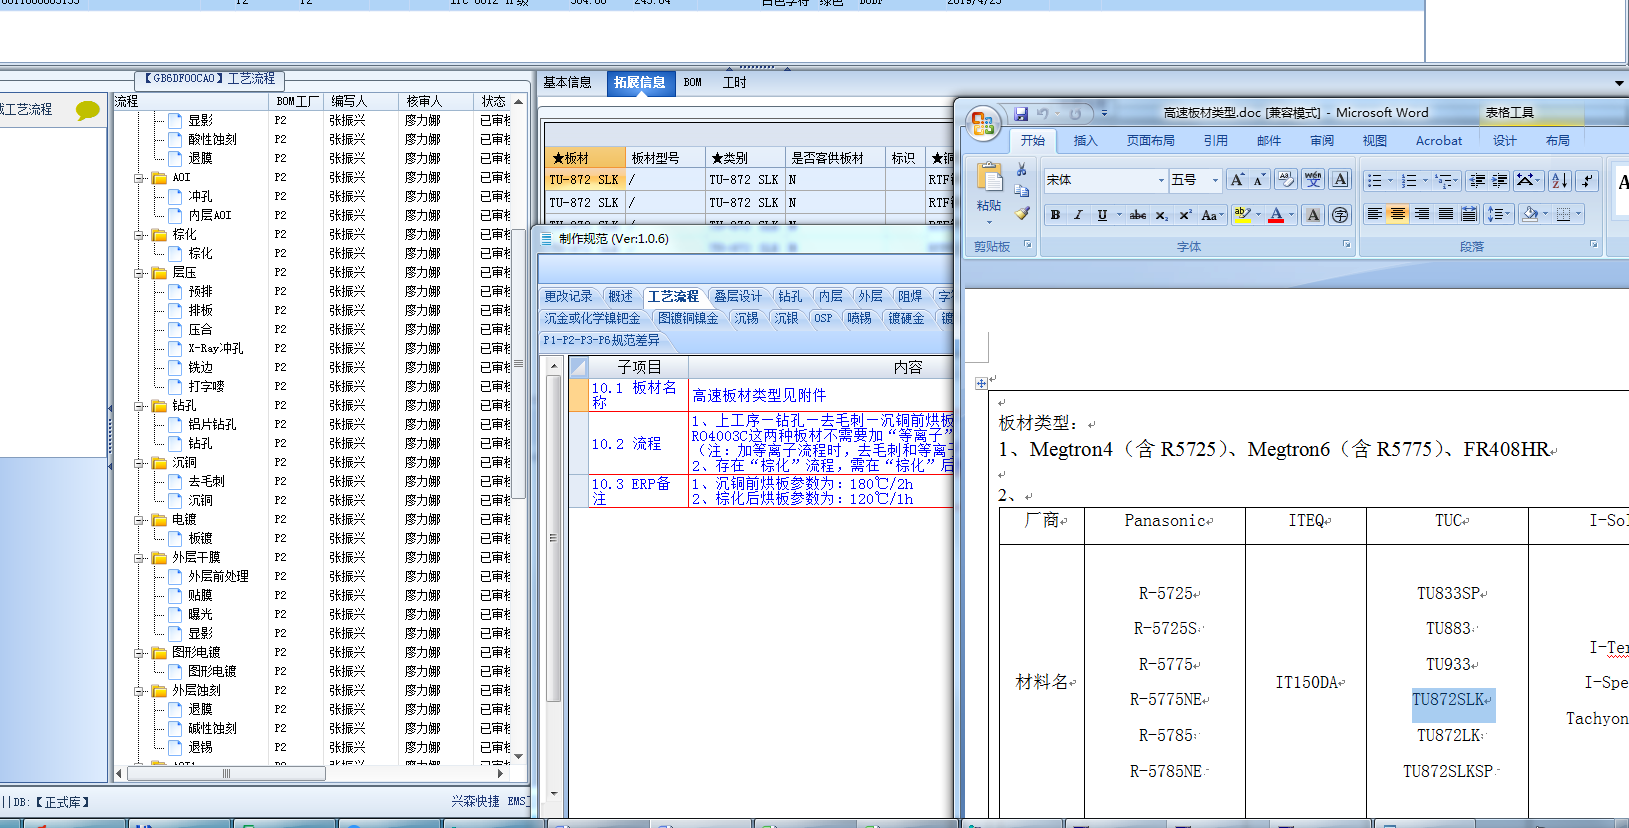Apply distributed alignment in Word

pos(1469,214)
